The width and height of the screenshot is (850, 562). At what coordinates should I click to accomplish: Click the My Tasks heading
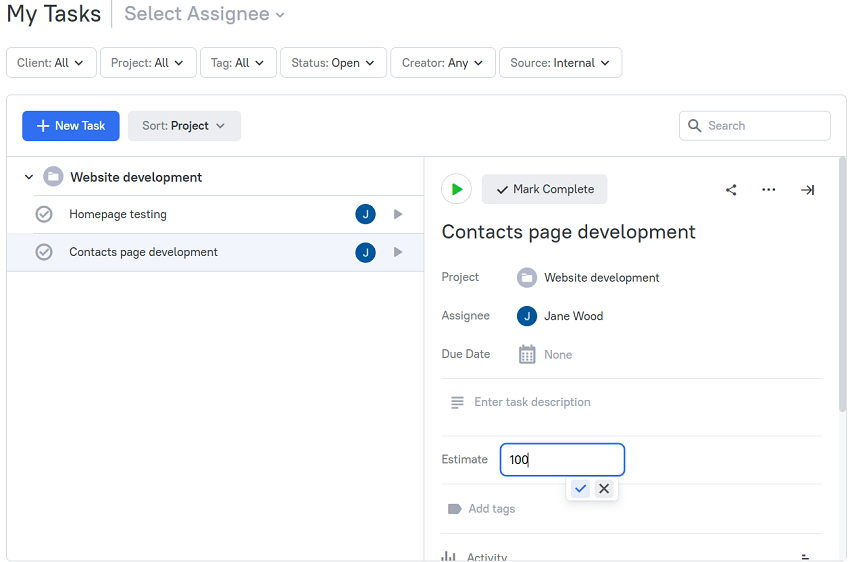tap(54, 14)
